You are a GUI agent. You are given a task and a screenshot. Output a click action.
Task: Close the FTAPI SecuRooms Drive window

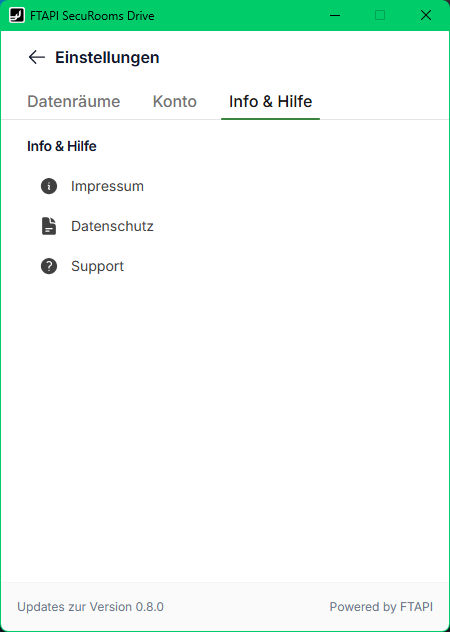(426, 15)
